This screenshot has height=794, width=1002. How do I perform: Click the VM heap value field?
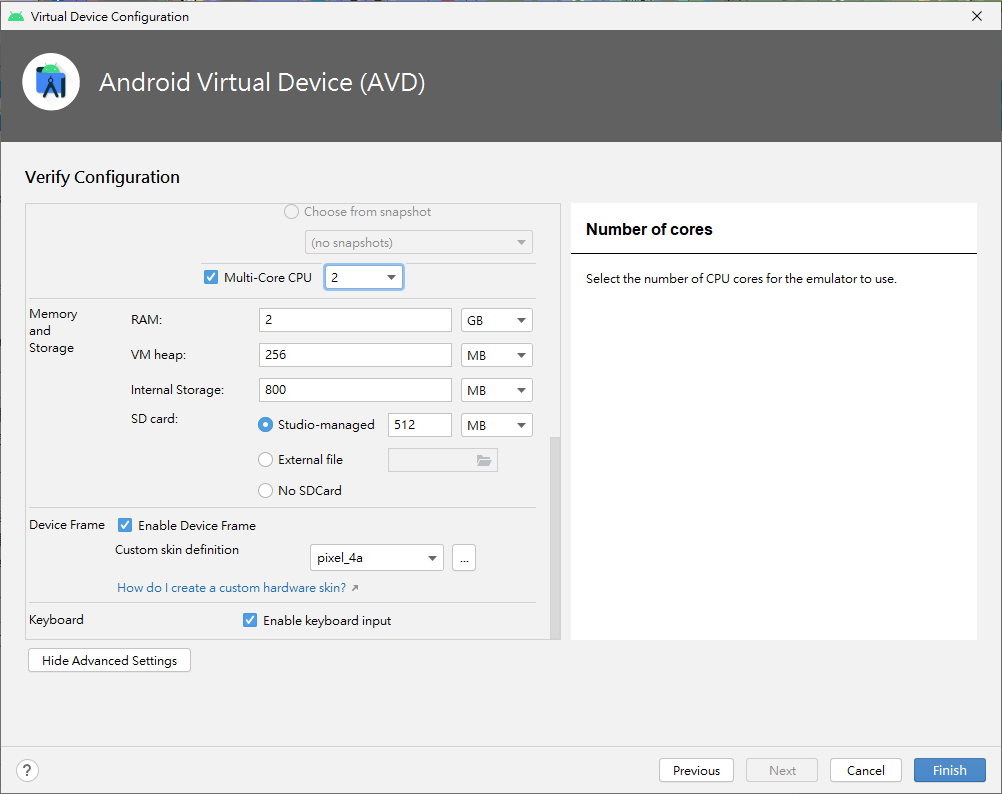[x=355, y=355]
